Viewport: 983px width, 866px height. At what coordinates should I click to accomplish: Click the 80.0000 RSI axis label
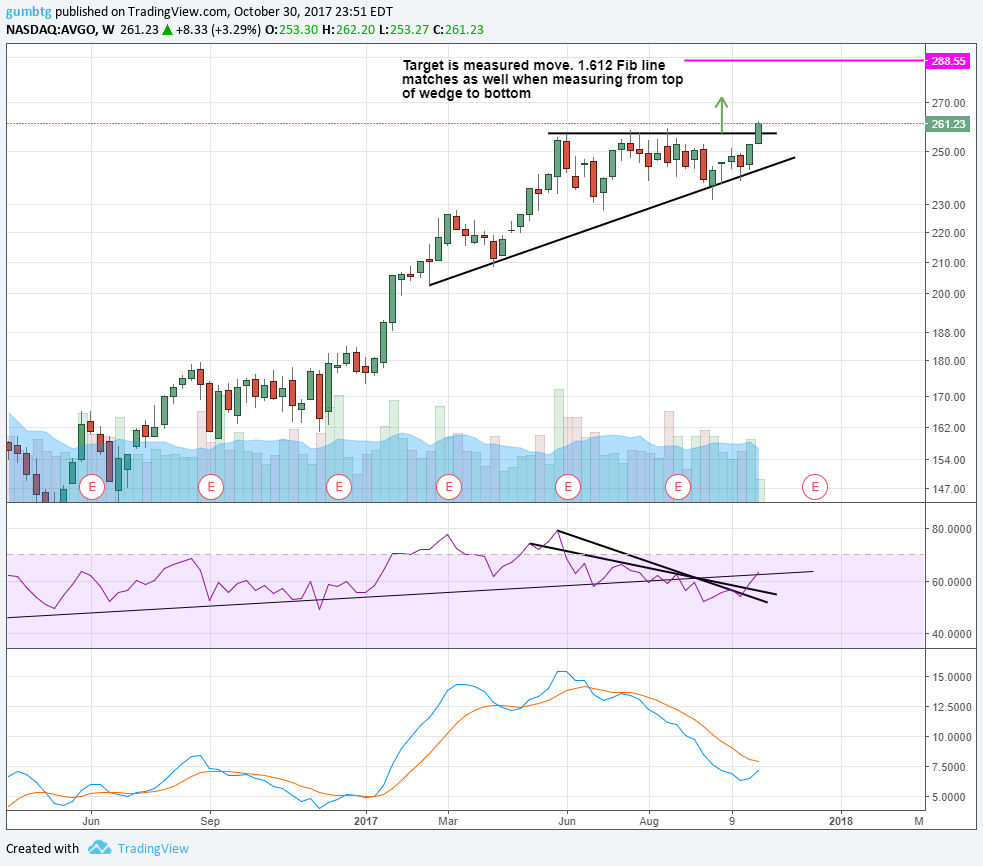pos(952,529)
